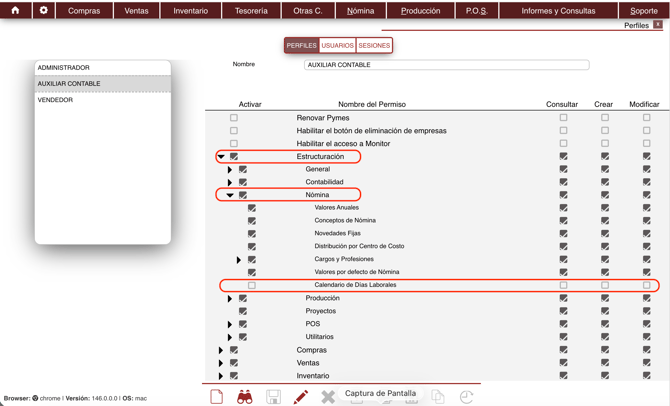This screenshot has height=406, width=670.
Task: Click the Nombre text field
Action: pyautogui.click(x=446, y=65)
